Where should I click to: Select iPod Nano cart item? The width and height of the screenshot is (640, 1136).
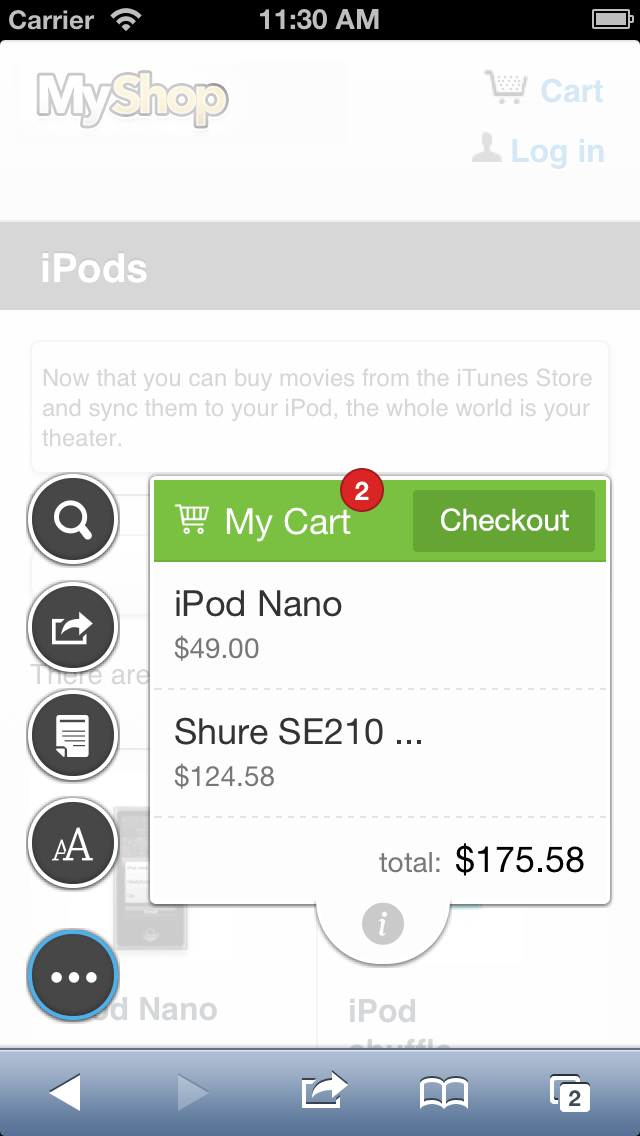(380, 624)
